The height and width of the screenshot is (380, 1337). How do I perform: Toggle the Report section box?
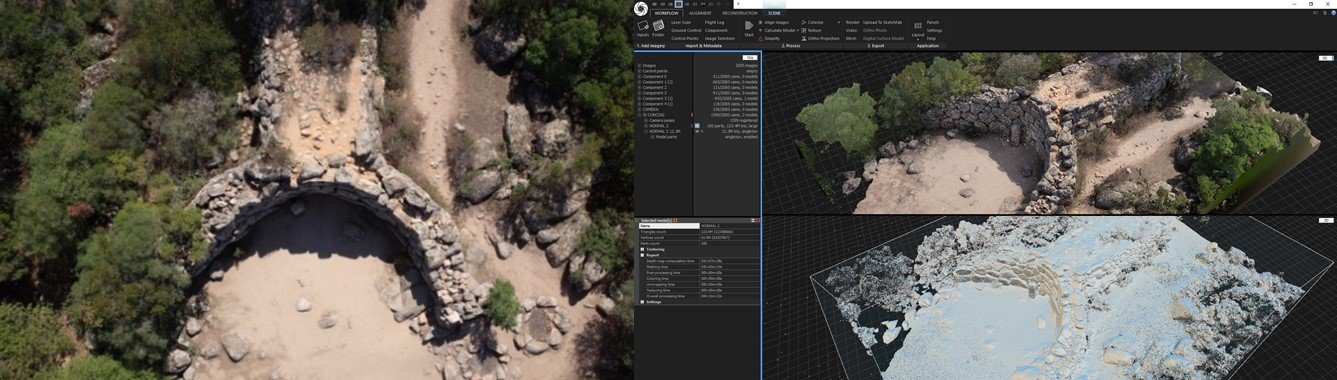(642, 255)
